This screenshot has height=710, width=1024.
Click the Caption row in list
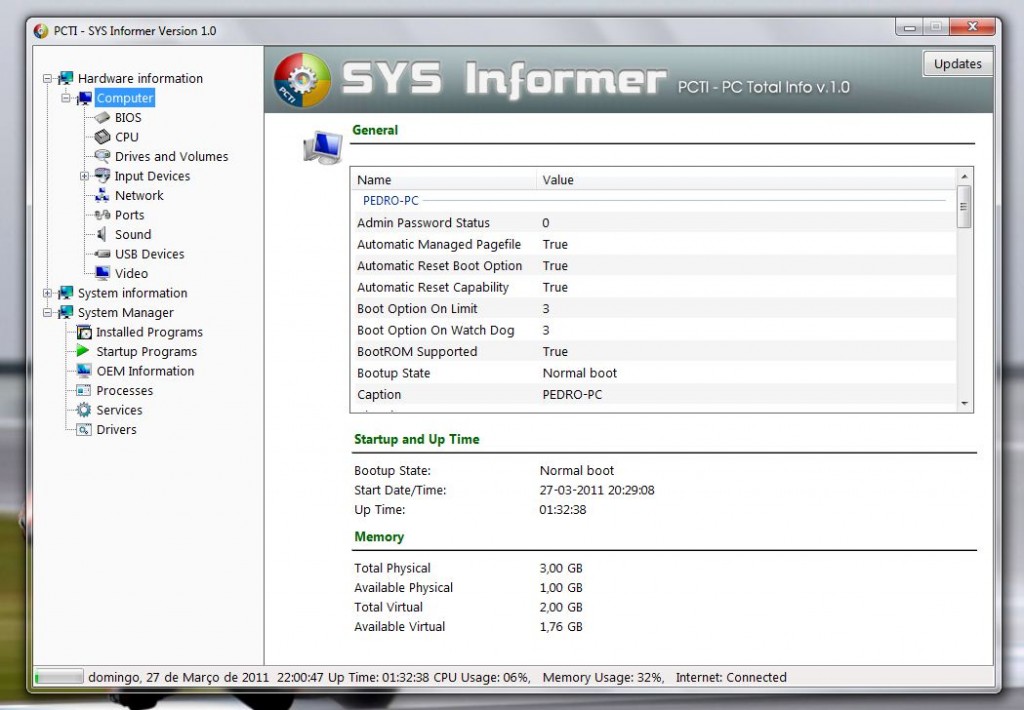(653, 395)
